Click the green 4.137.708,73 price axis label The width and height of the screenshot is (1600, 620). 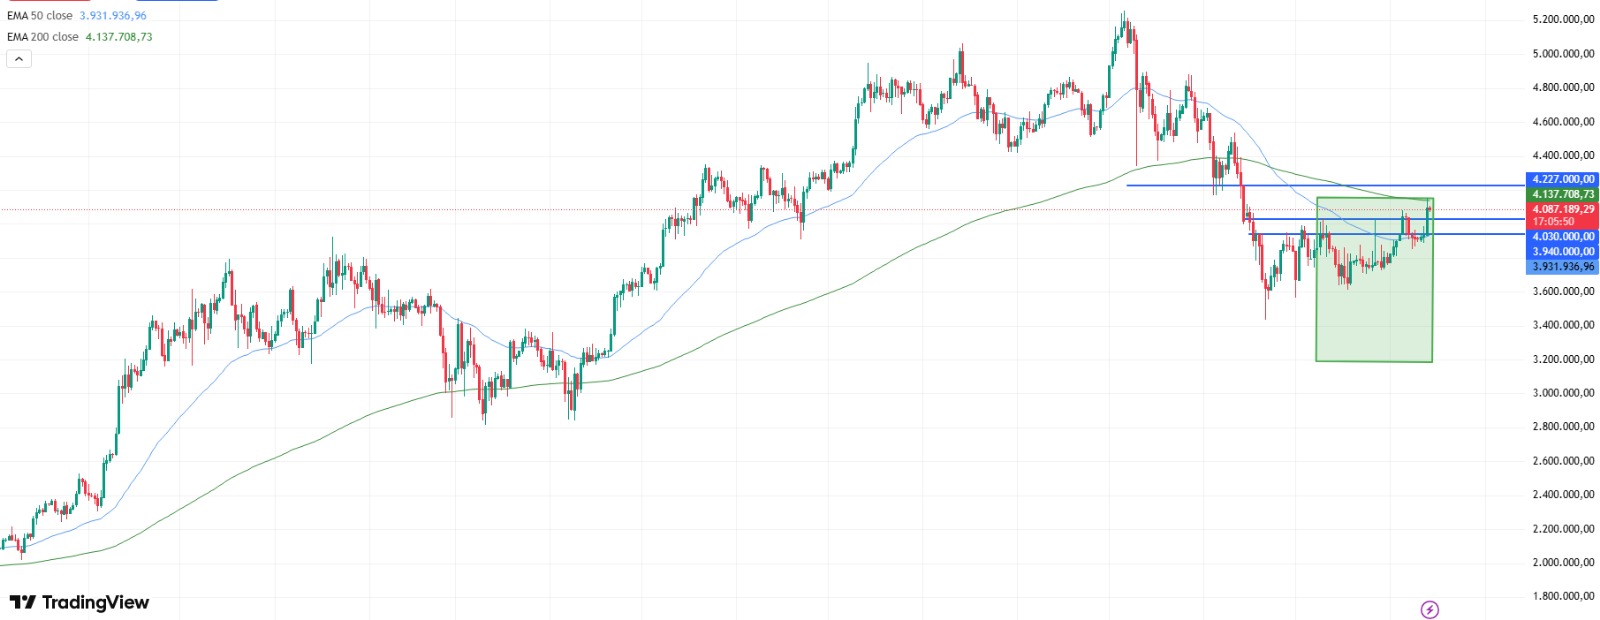click(1563, 194)
